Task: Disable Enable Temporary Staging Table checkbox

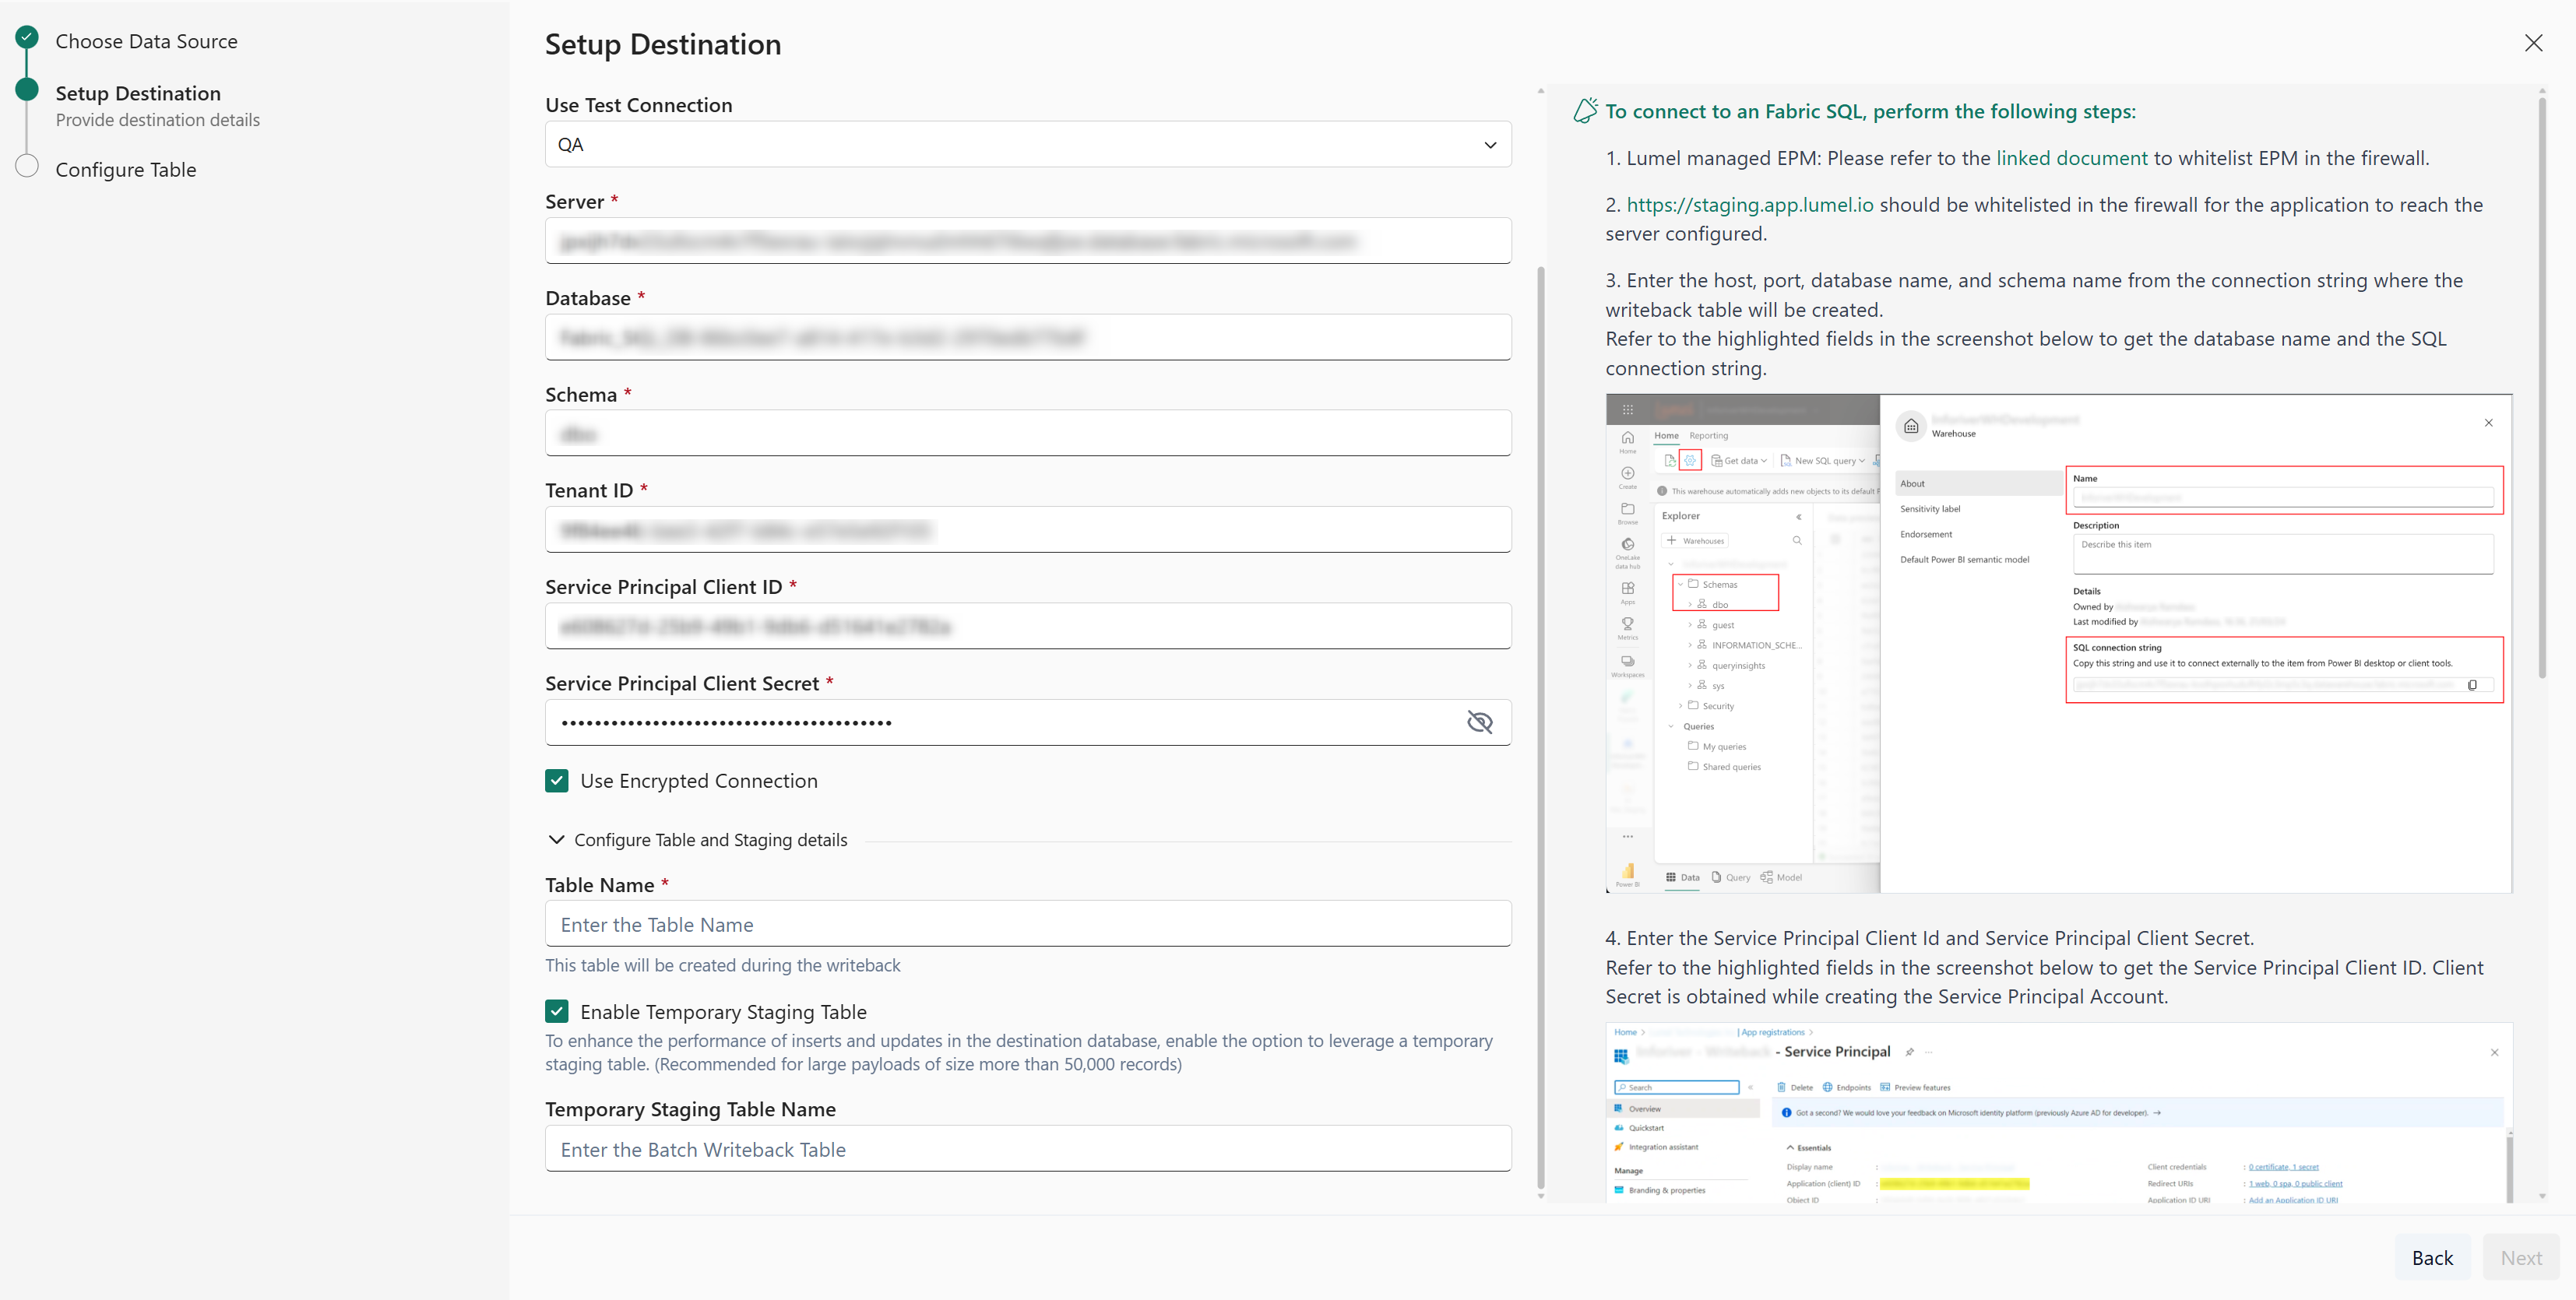Action: pos(557,1011)
